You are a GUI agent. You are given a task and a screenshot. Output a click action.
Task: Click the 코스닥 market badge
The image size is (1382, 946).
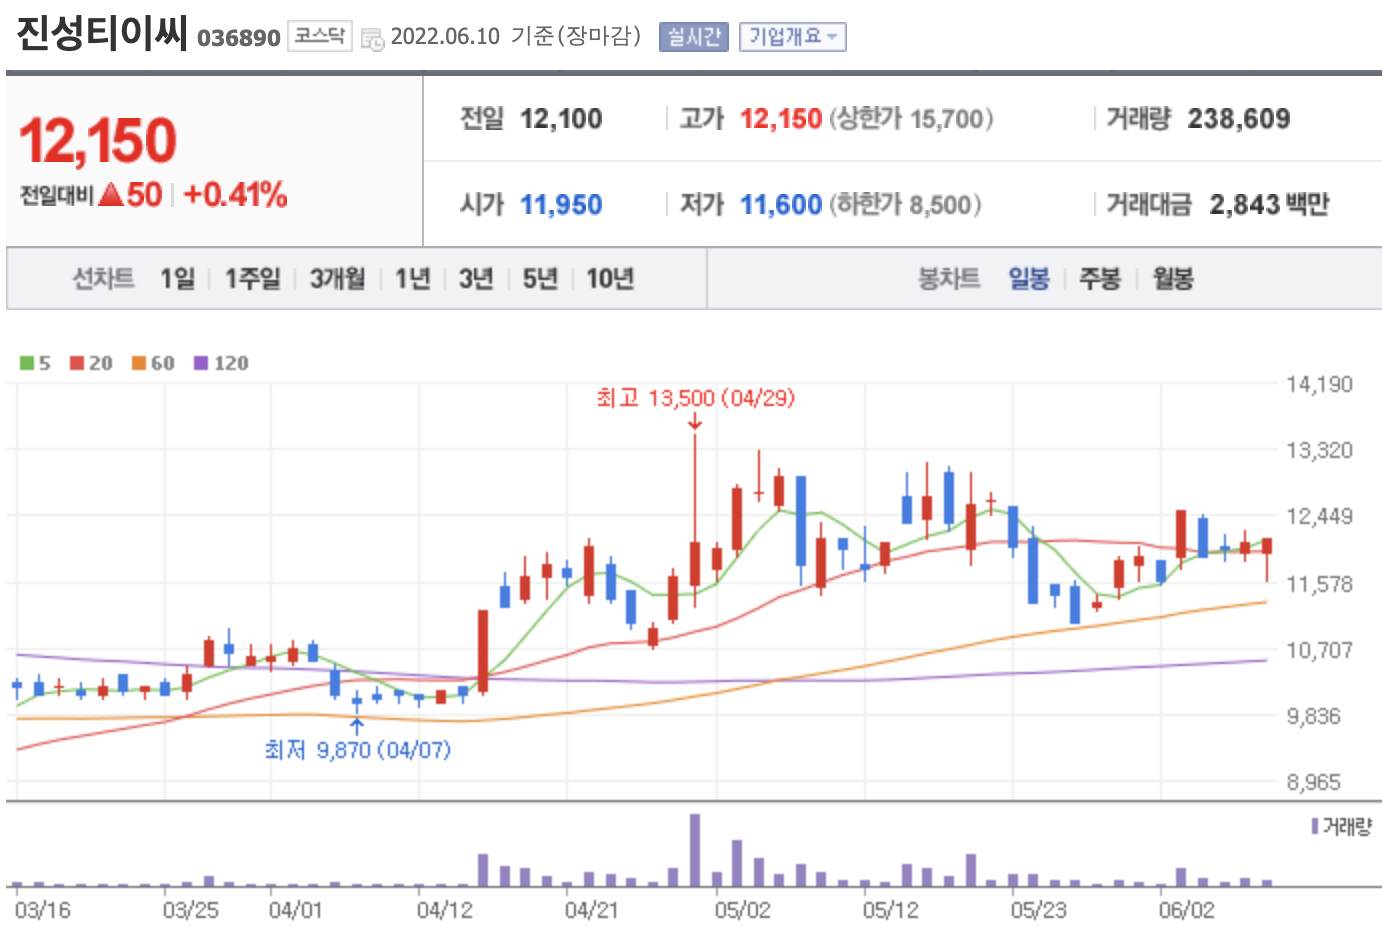click(320, 36)
